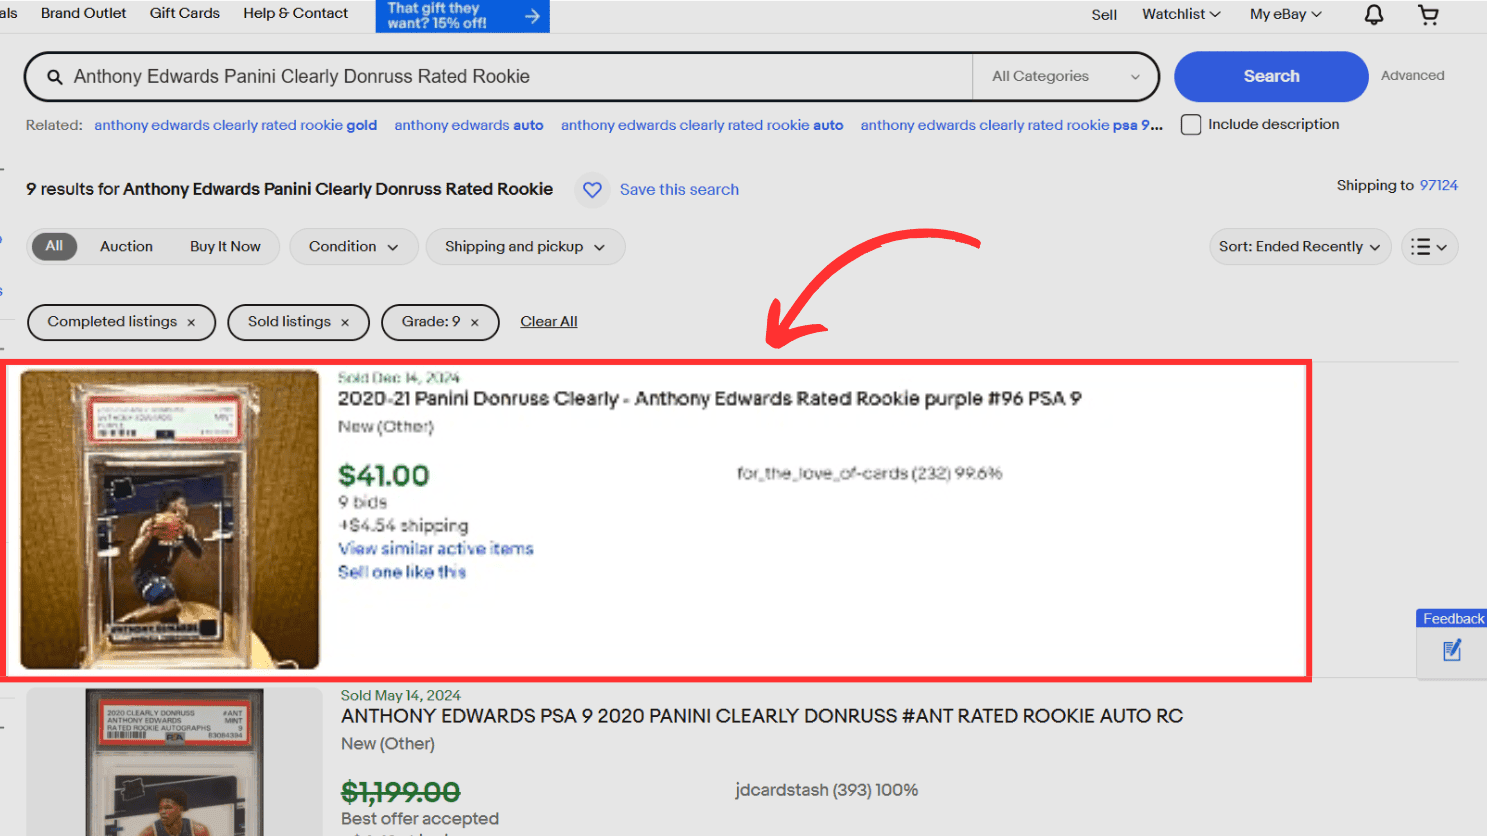This screenshot has height=836, width=1487.
Task: Open Help & Contact menu link
Action: (x=295, y=13)
